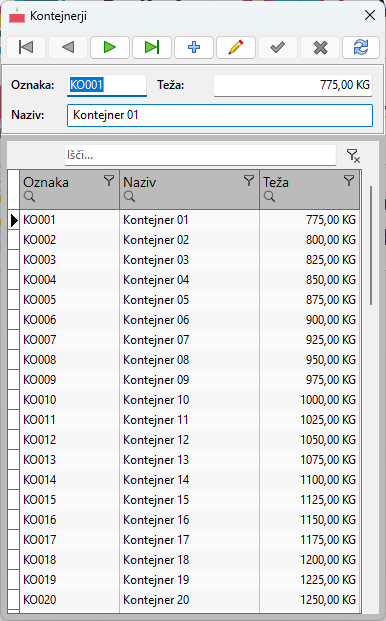
Task: Go to the previous record
Action: (x=68, y=48)
